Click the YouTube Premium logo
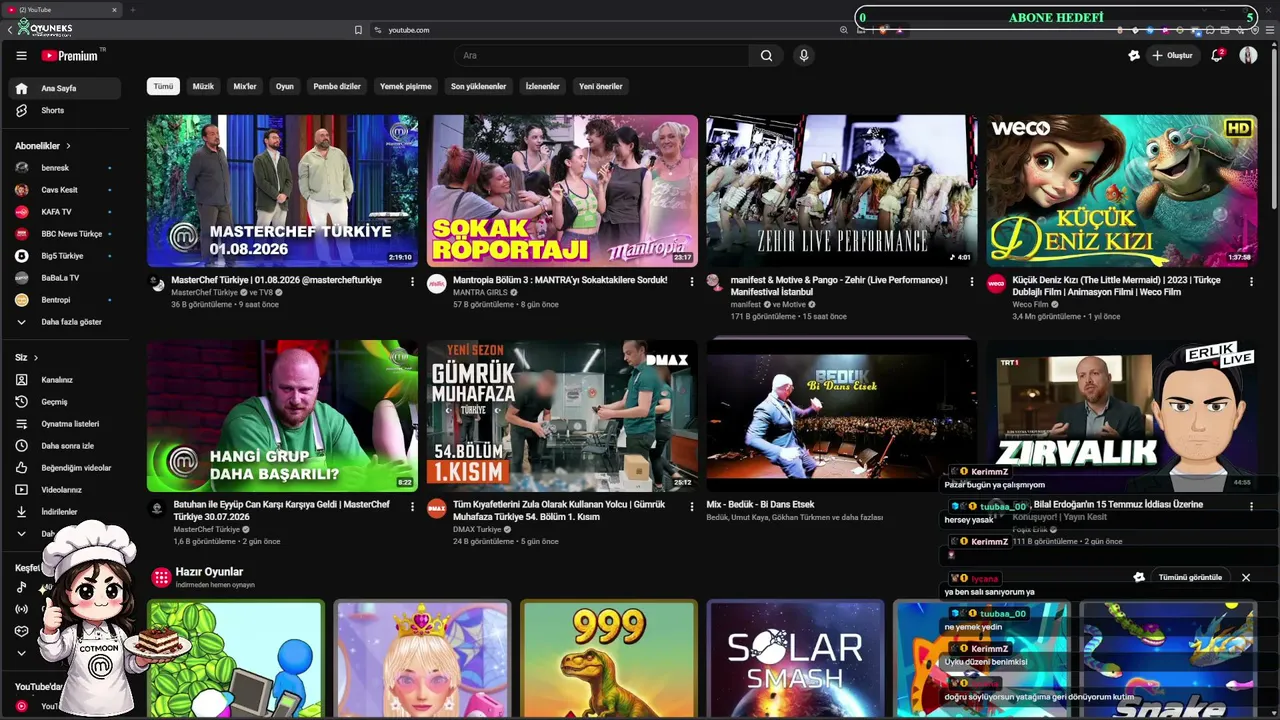The image size is (1280, 720). 70,56
